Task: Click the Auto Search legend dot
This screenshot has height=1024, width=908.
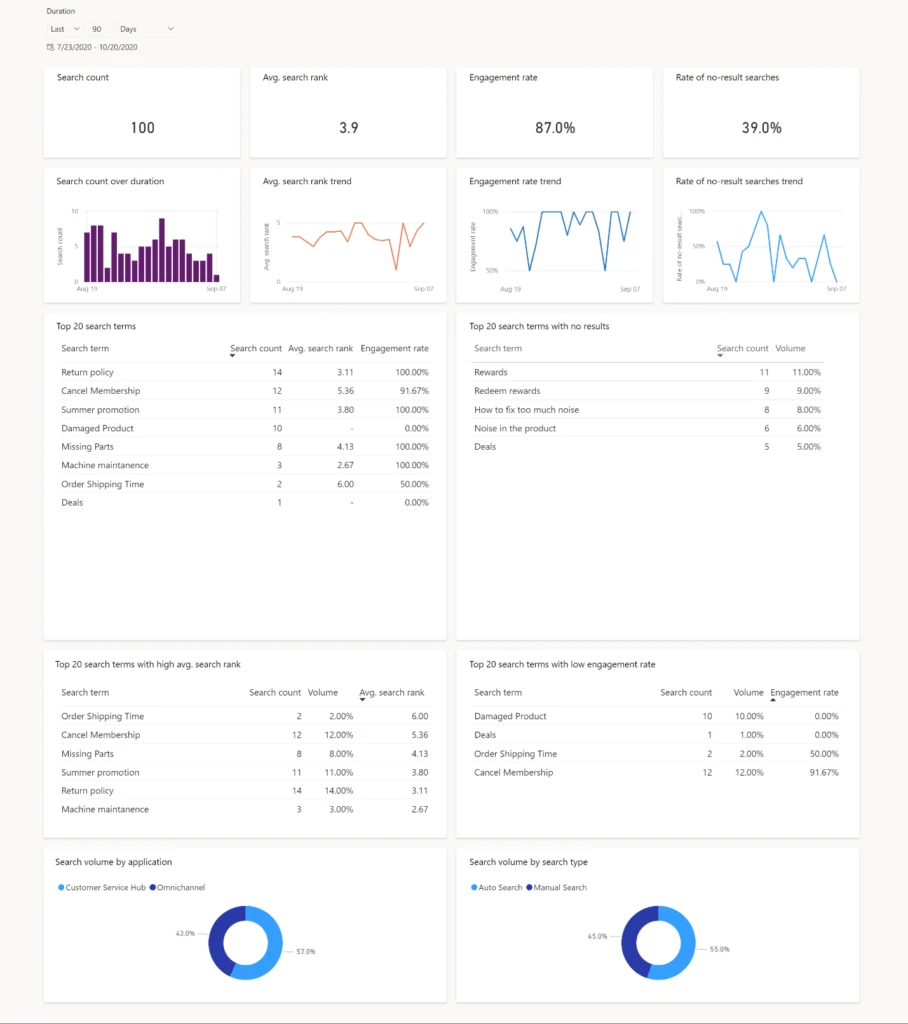Action: [474, 887]
